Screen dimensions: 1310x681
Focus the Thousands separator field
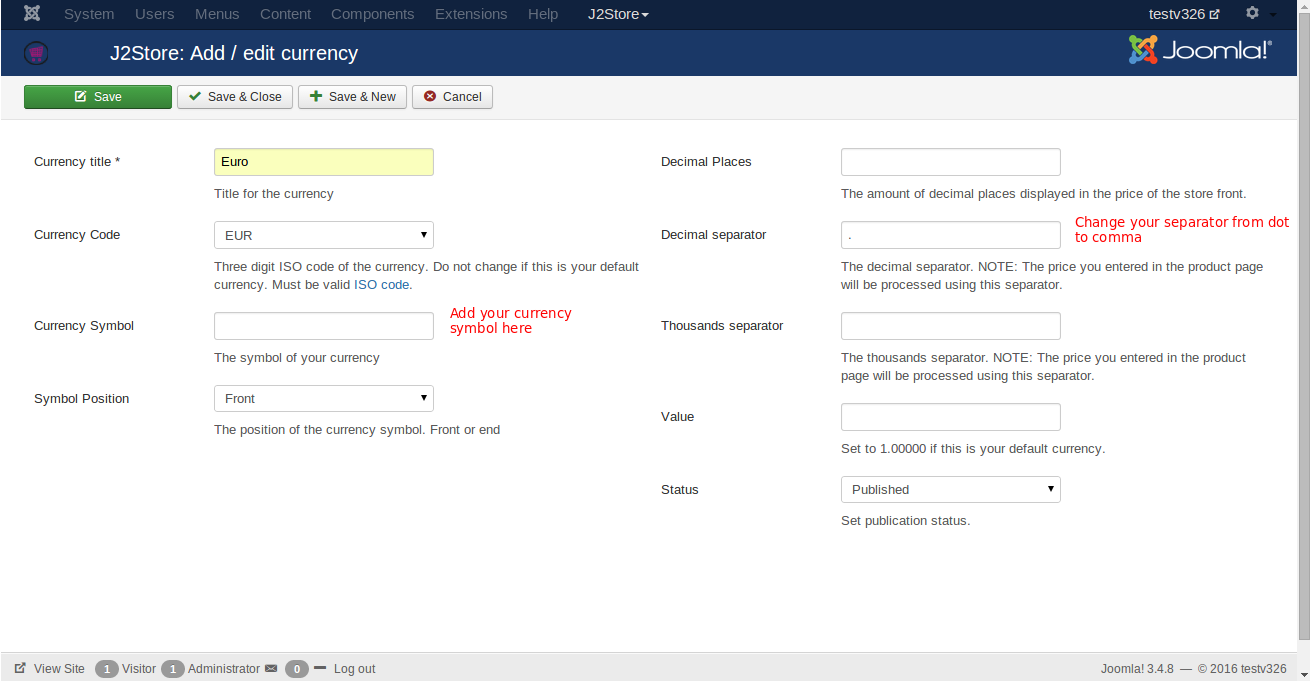click(x=951, y=326)
